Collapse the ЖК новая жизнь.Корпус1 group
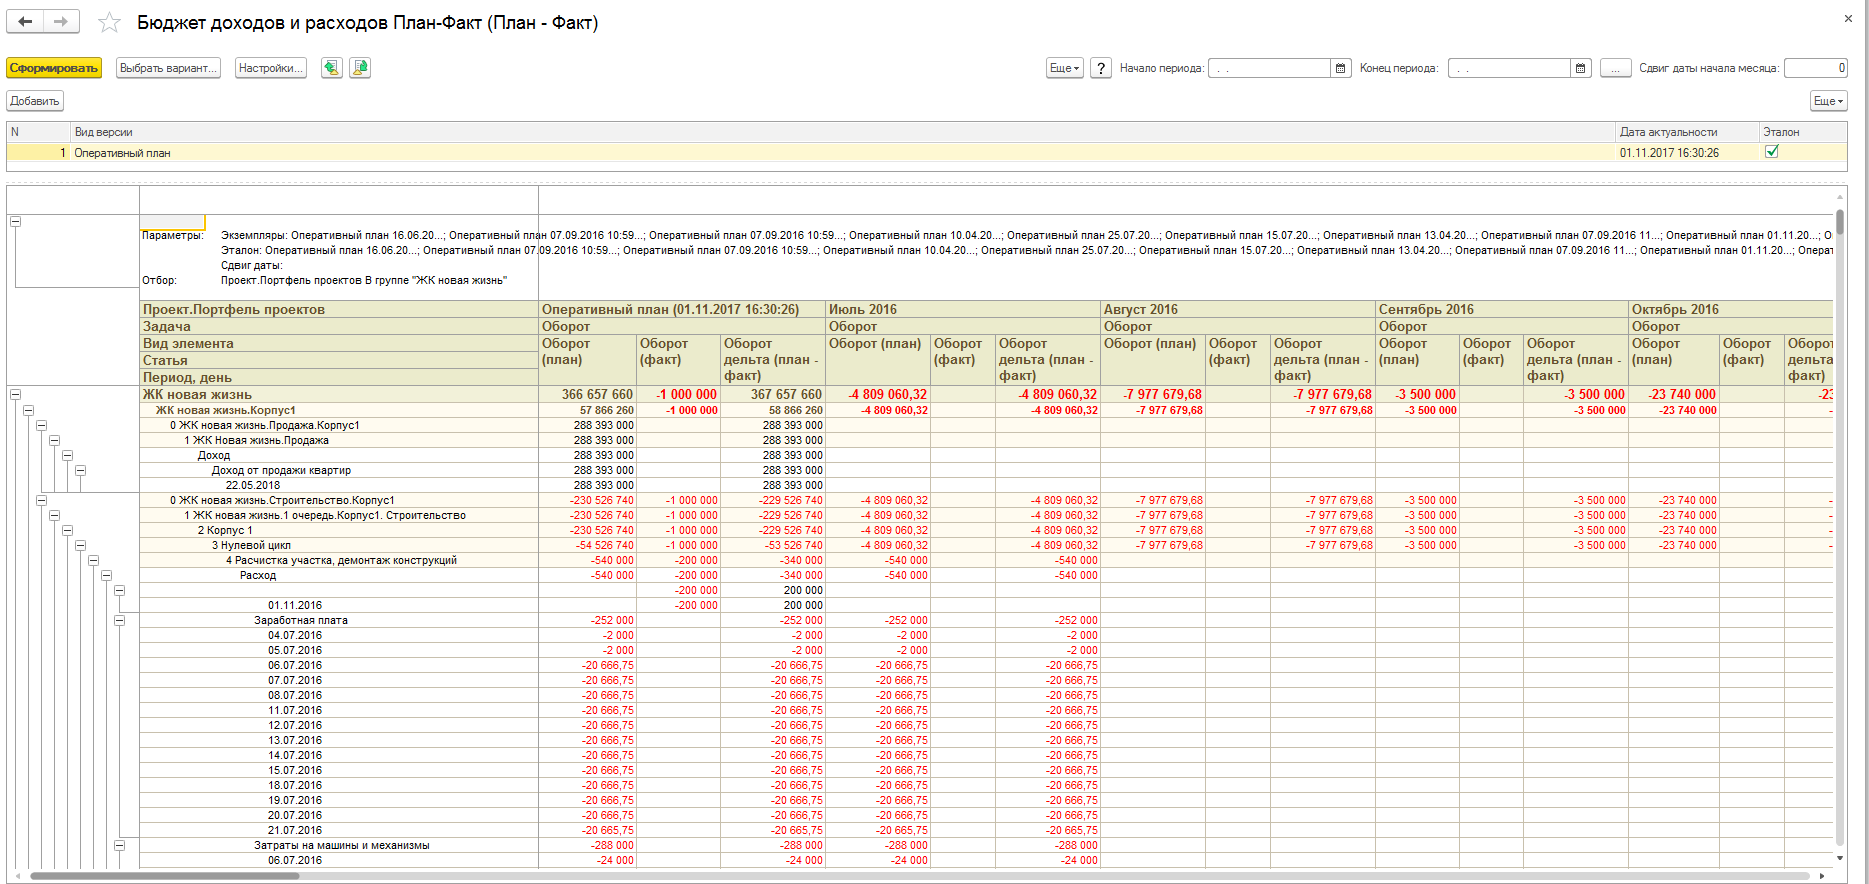Viewport: 1869px width, 884px height. [x=28, y=410]
